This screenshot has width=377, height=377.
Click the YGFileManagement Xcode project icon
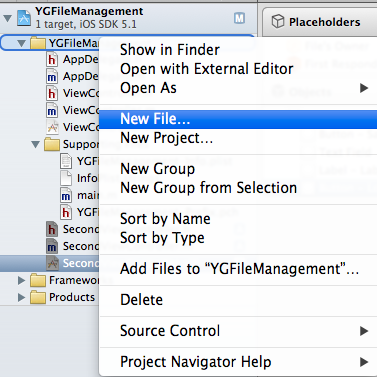tap(24, 18)
